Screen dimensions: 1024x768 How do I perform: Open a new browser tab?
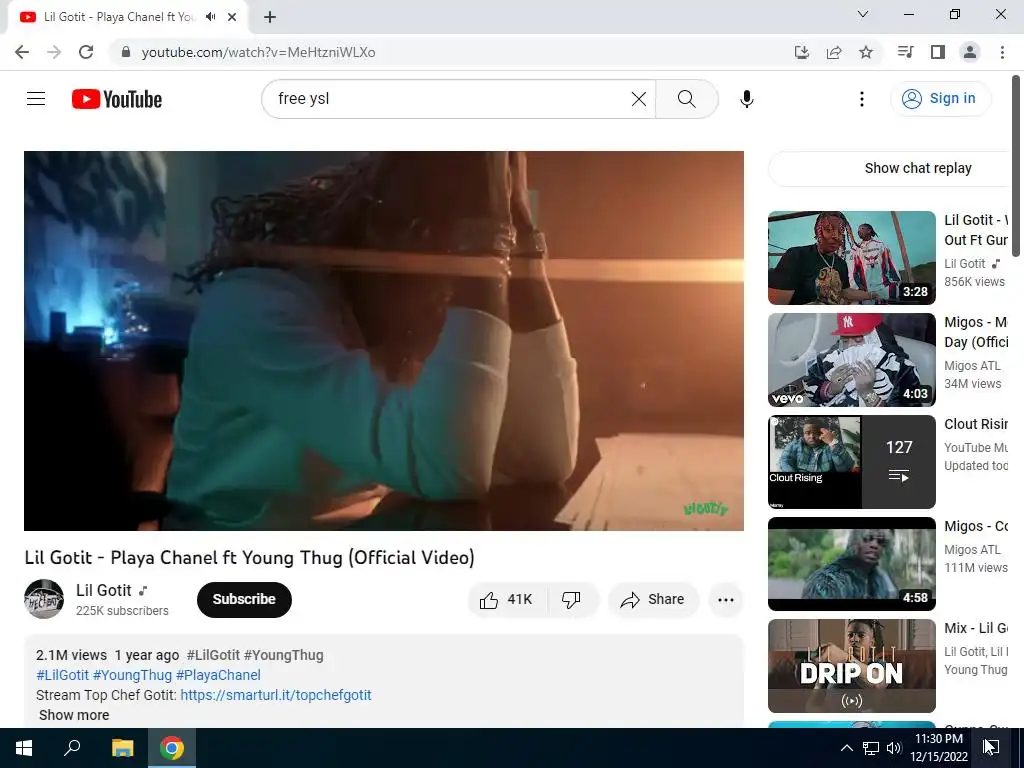tap(270, 17)
